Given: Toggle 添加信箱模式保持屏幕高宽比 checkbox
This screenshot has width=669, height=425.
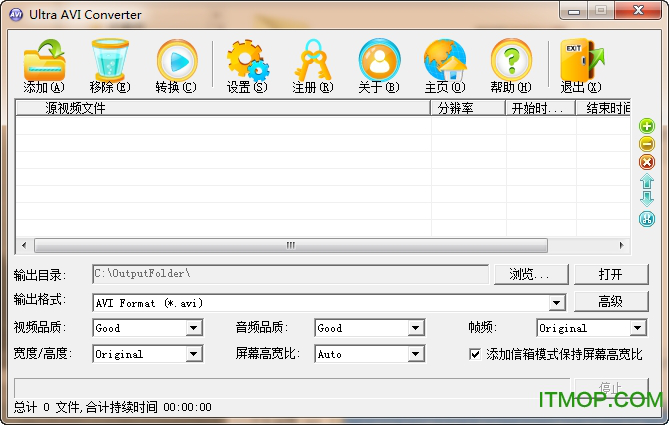Looking at the screenshot, I should 474,354.
